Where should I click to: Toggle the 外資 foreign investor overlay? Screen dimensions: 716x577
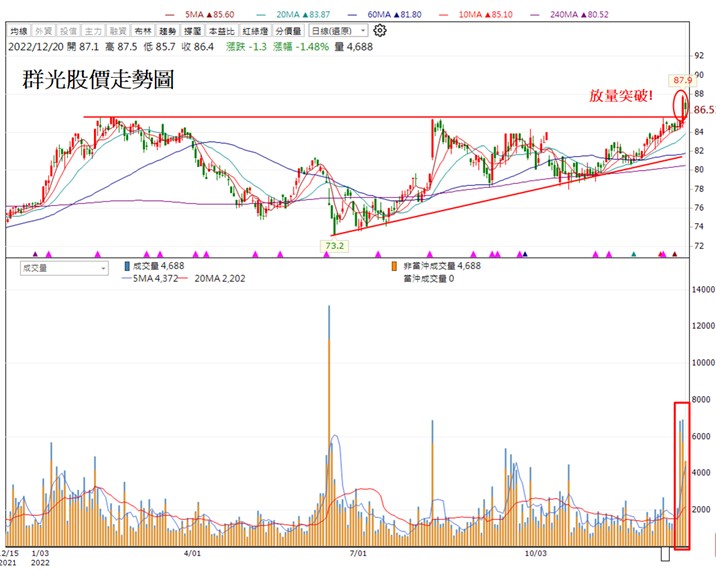(x=44, y=31)
